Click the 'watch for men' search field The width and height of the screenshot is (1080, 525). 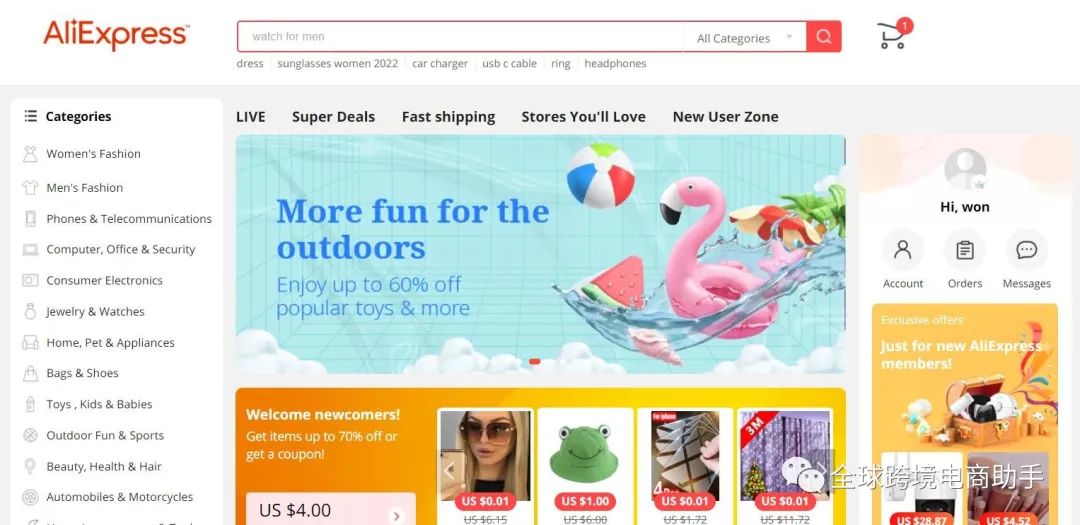(x=460, y=37)
